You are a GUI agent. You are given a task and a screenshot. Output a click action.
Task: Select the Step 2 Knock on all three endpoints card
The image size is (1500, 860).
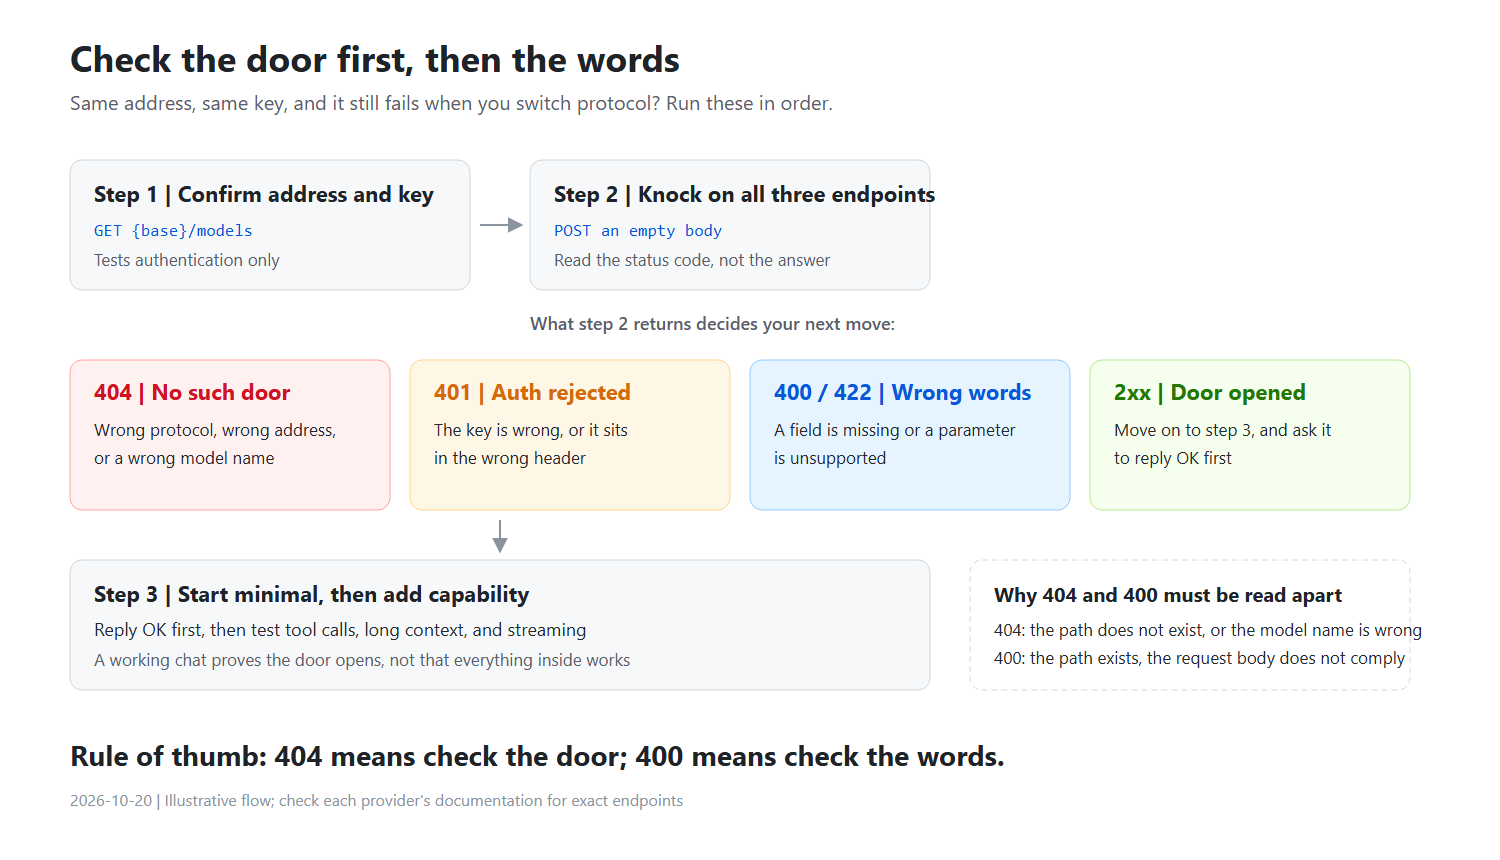pyautogui.click(x=730, y=225)
